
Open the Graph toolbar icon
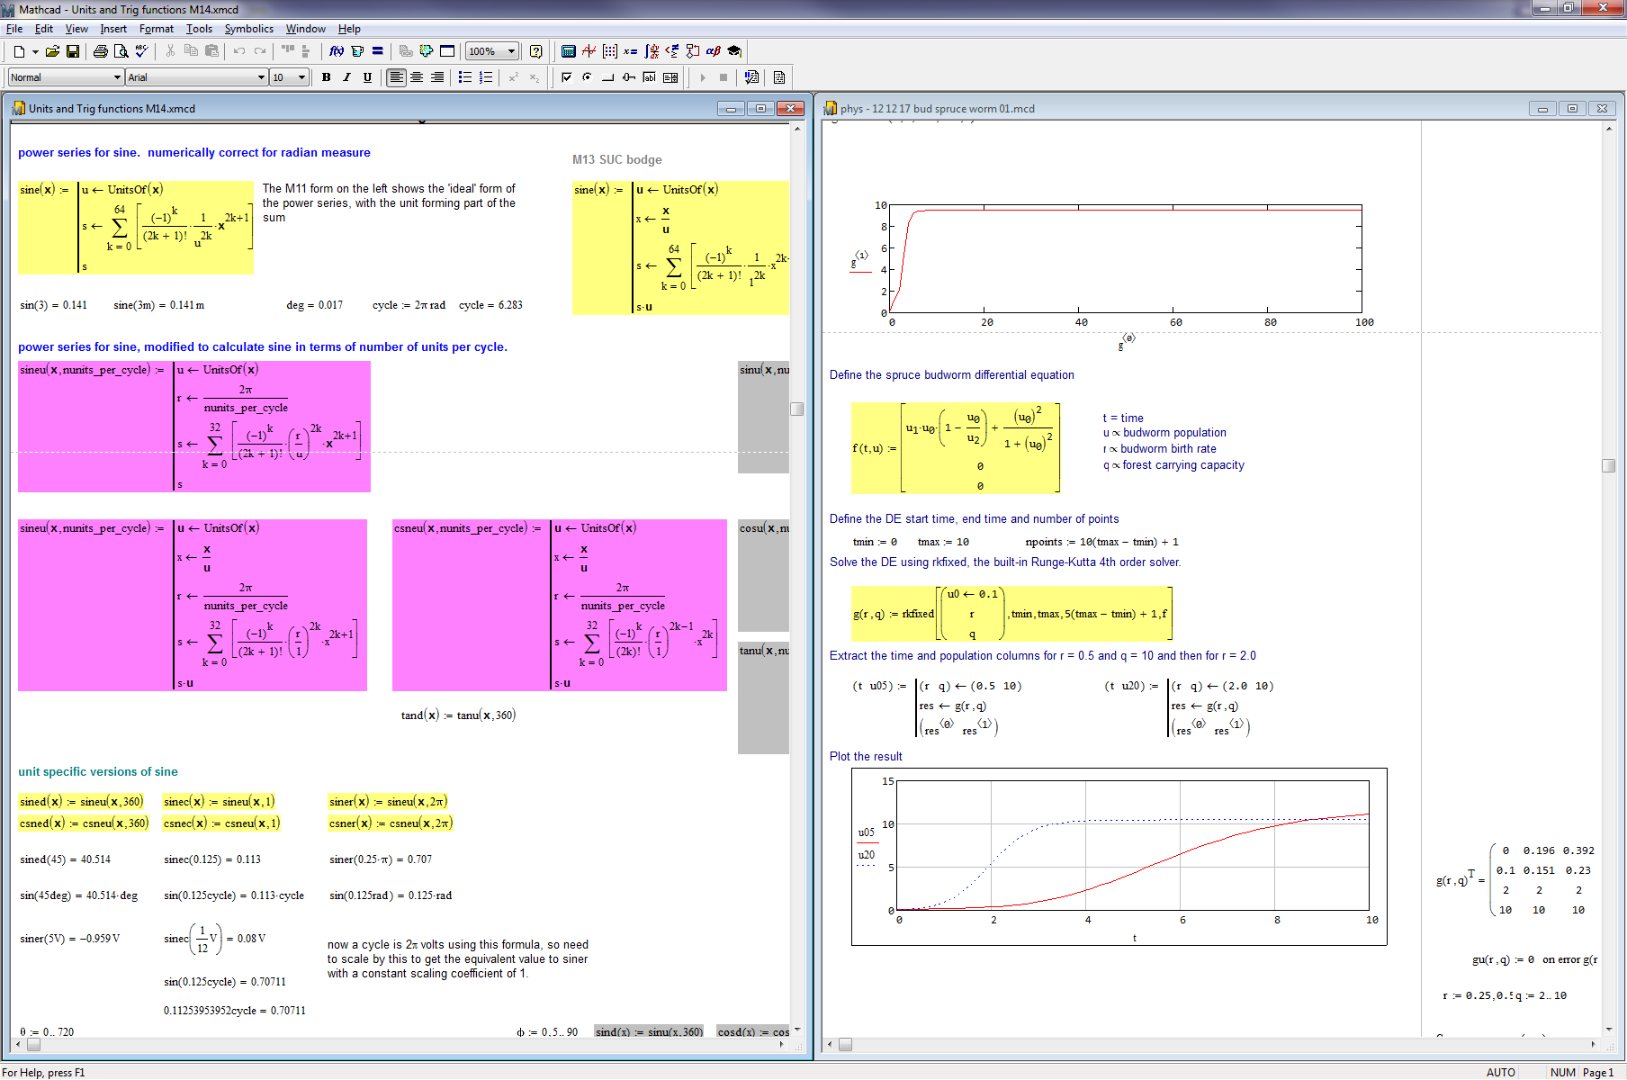click(x=589, y=51)
